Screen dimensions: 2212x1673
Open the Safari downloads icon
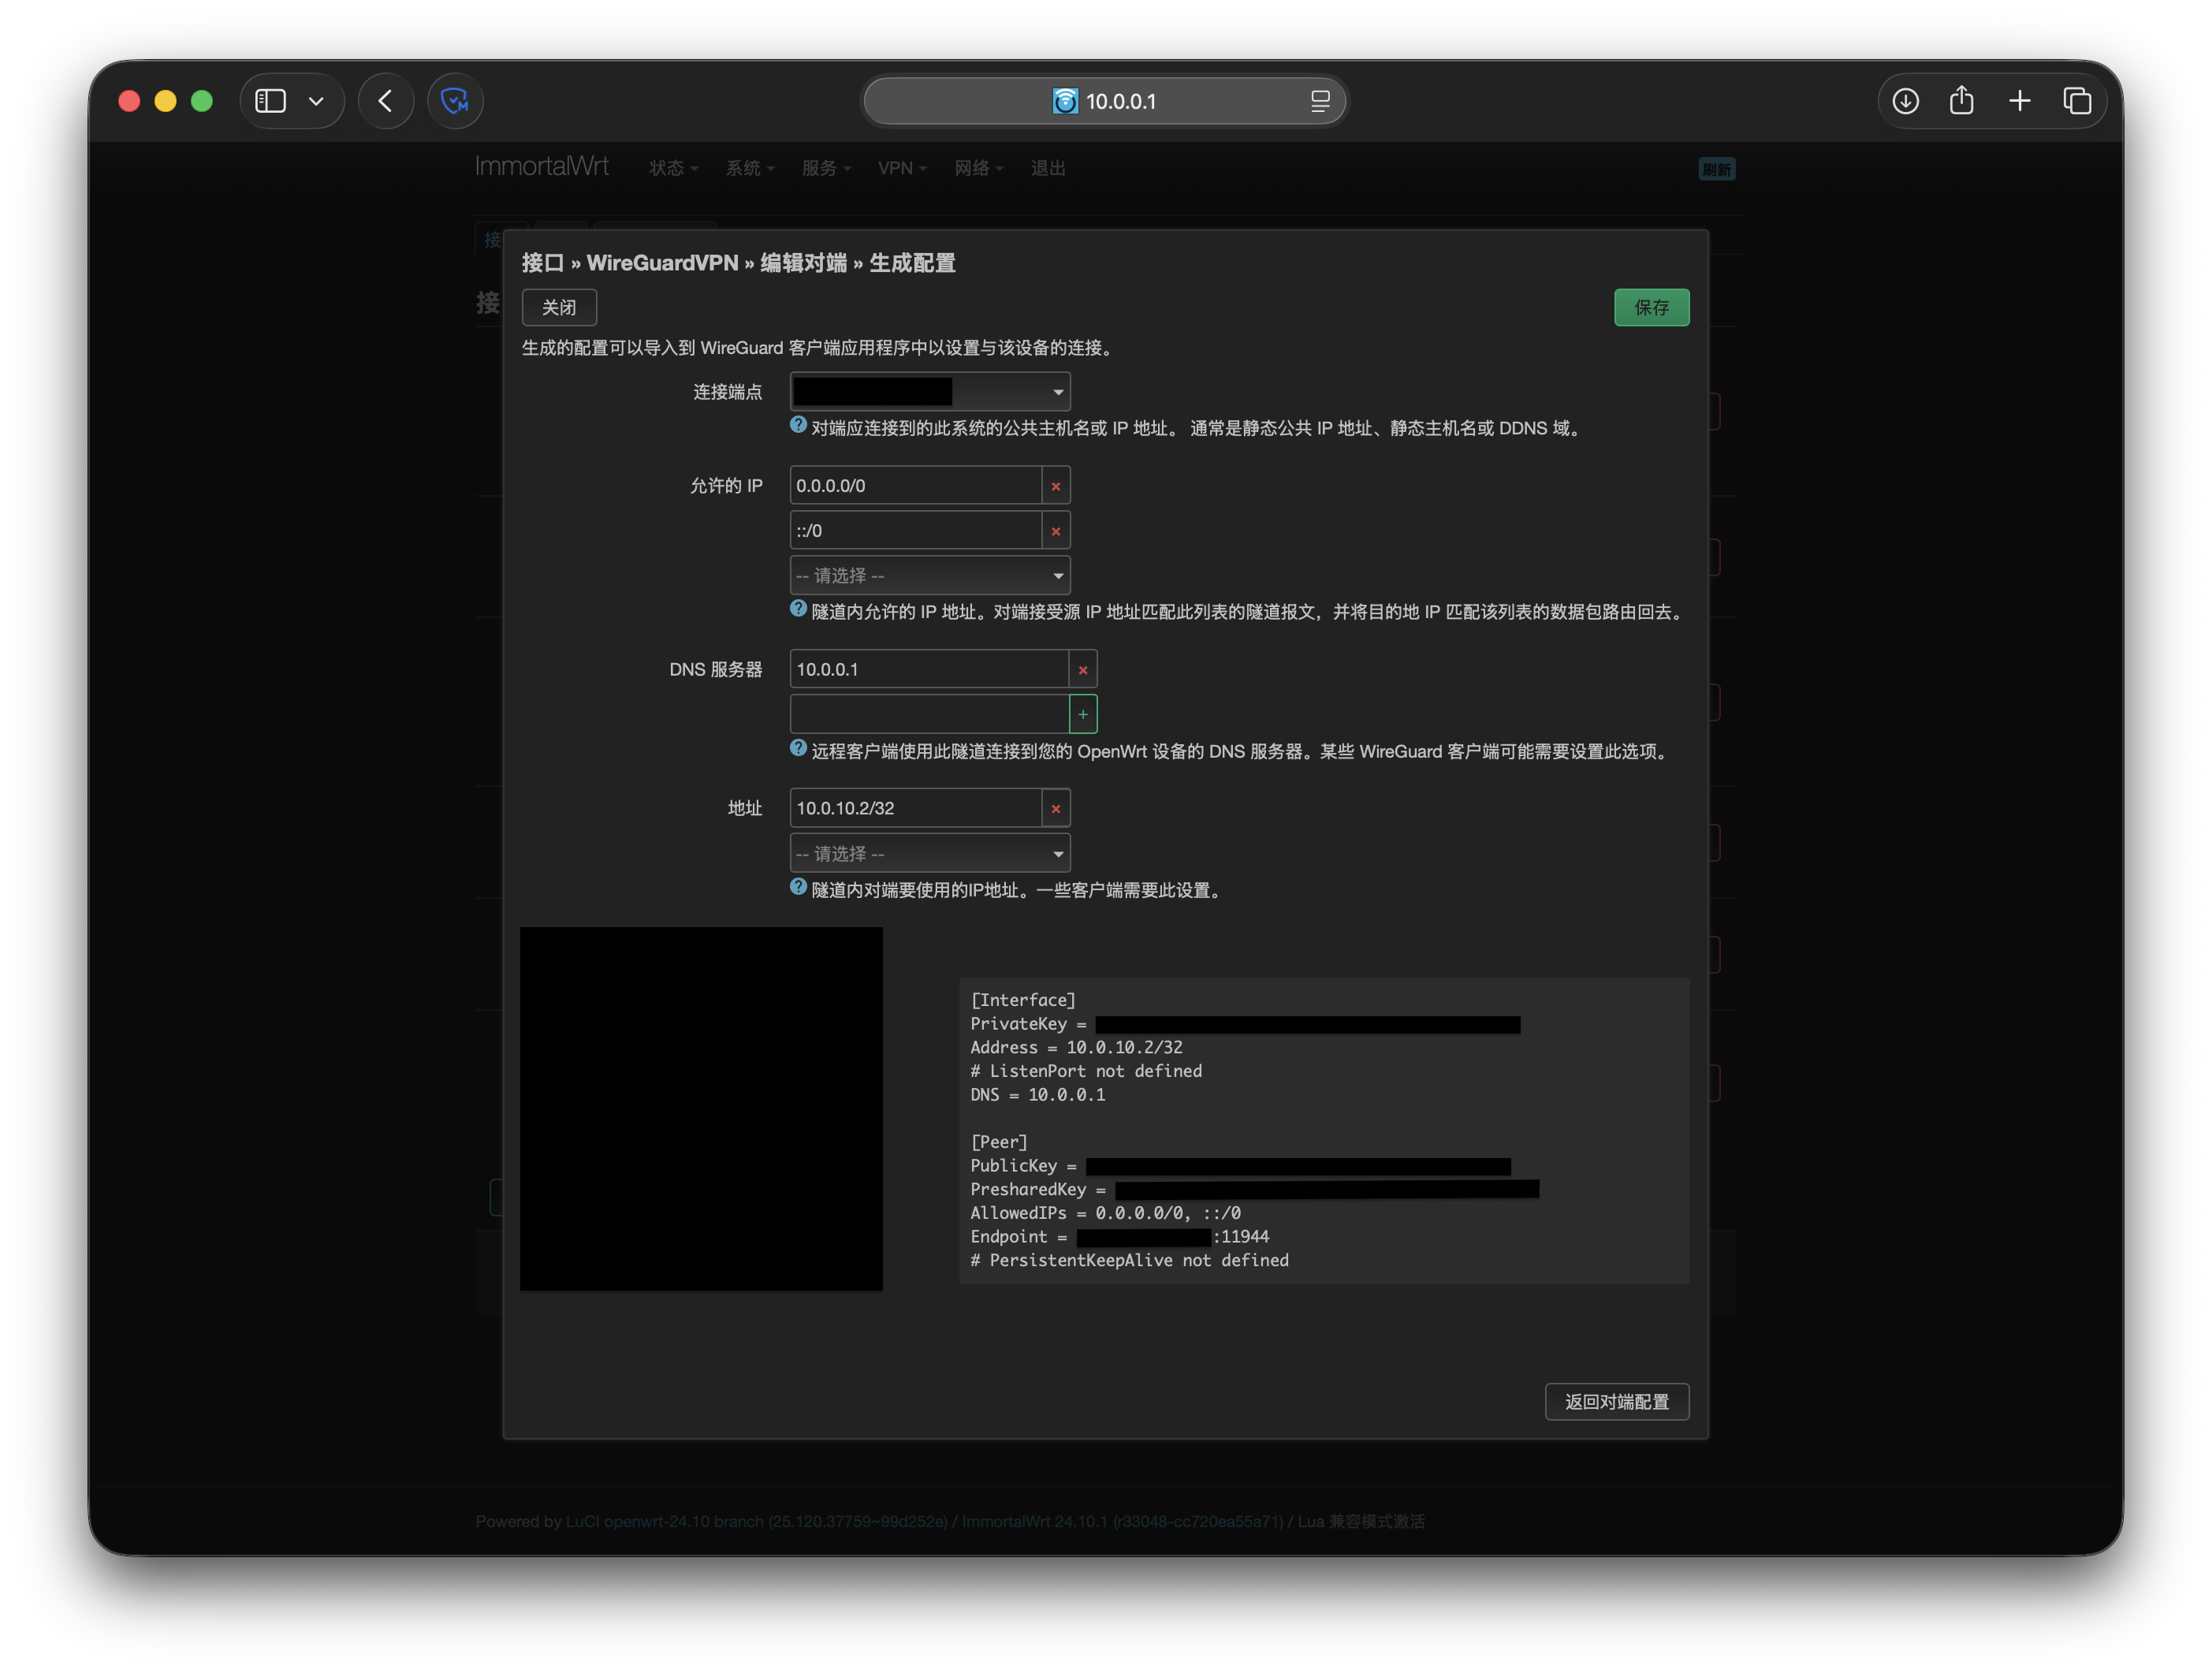click(x=1905, y=101)
